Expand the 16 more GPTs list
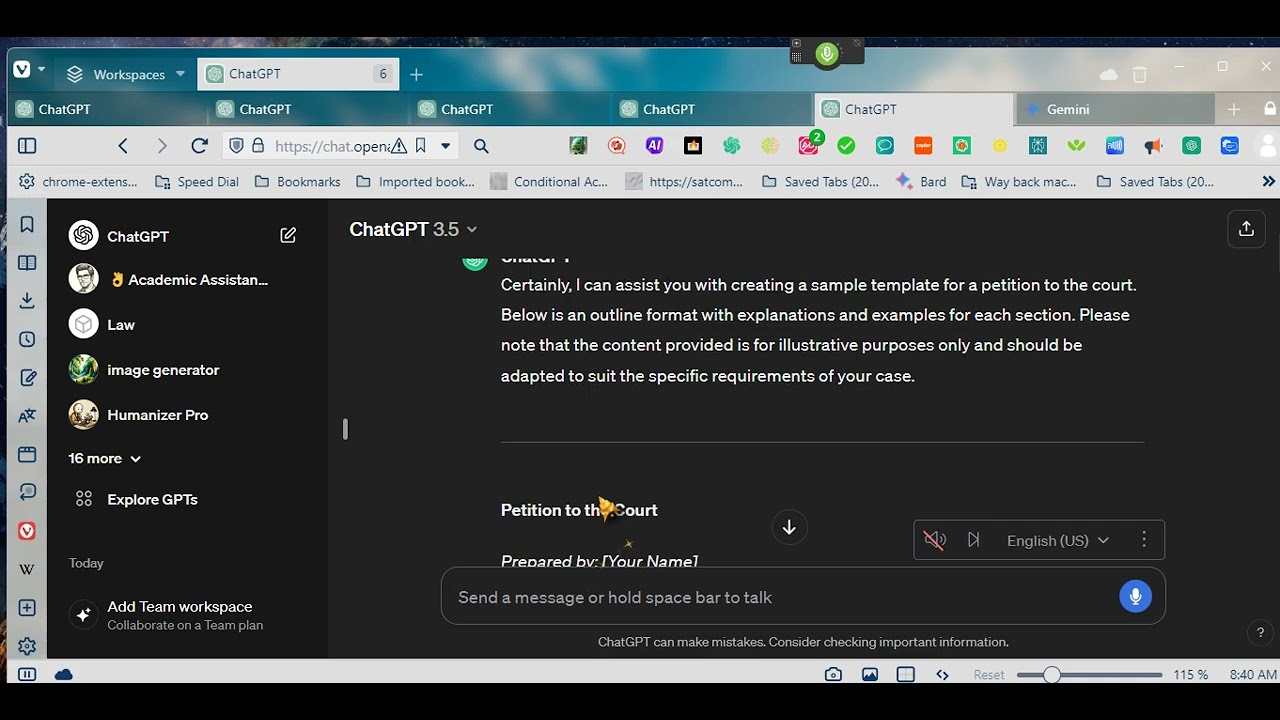The image size is (1280, 720). coord(105,458)
